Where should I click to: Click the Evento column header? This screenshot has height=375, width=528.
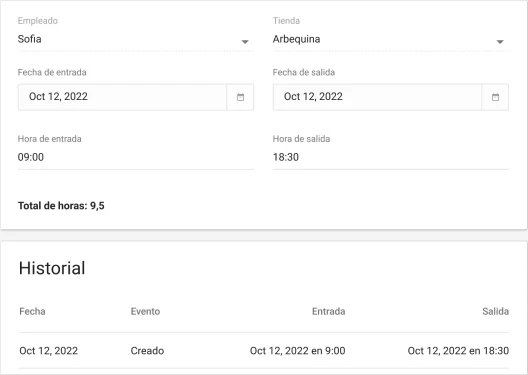[145, 311]
